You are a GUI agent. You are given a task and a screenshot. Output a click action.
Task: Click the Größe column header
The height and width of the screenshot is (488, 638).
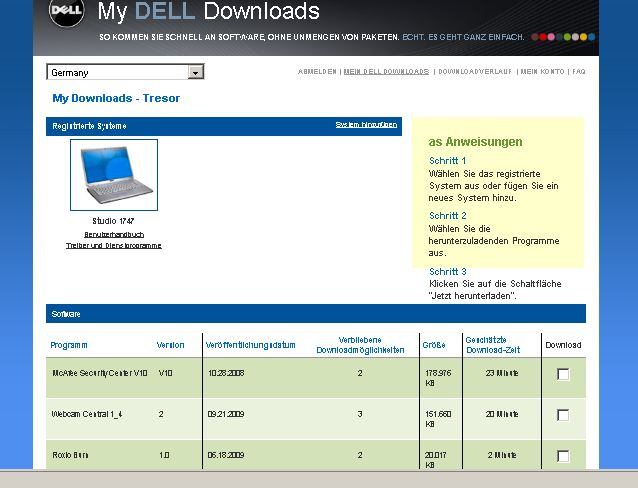coord(434,345)
